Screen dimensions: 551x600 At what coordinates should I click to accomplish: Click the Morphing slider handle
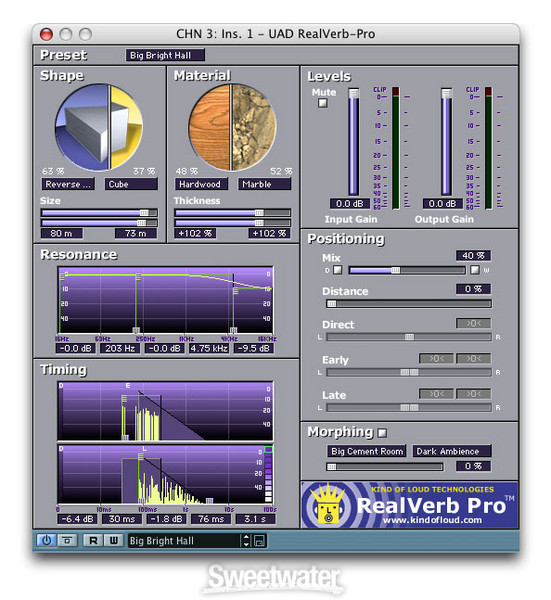[331, 467]
